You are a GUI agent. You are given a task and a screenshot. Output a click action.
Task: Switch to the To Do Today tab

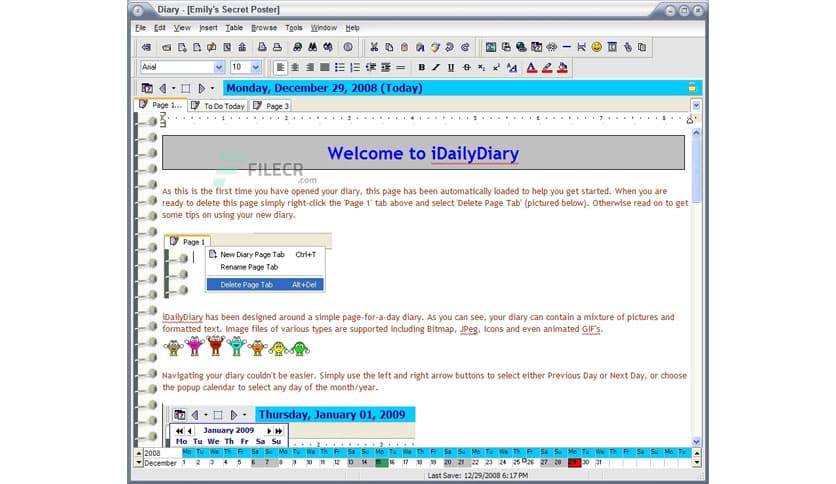(x=218, y=106)
